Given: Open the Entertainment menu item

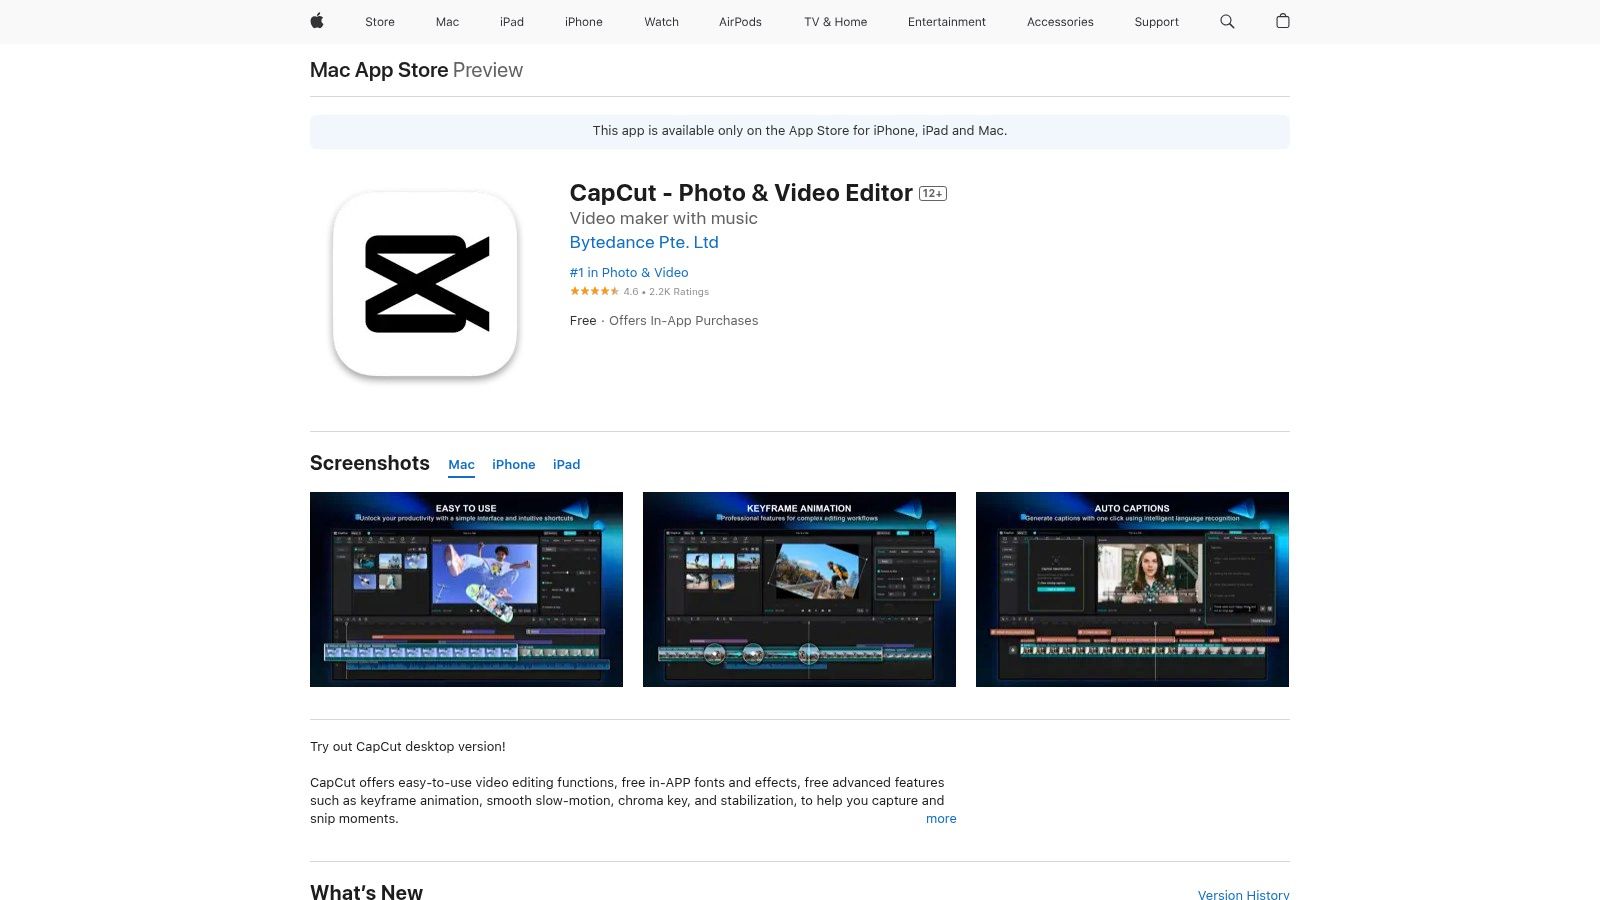Looking at the screenshot, I should coord(947,22).
